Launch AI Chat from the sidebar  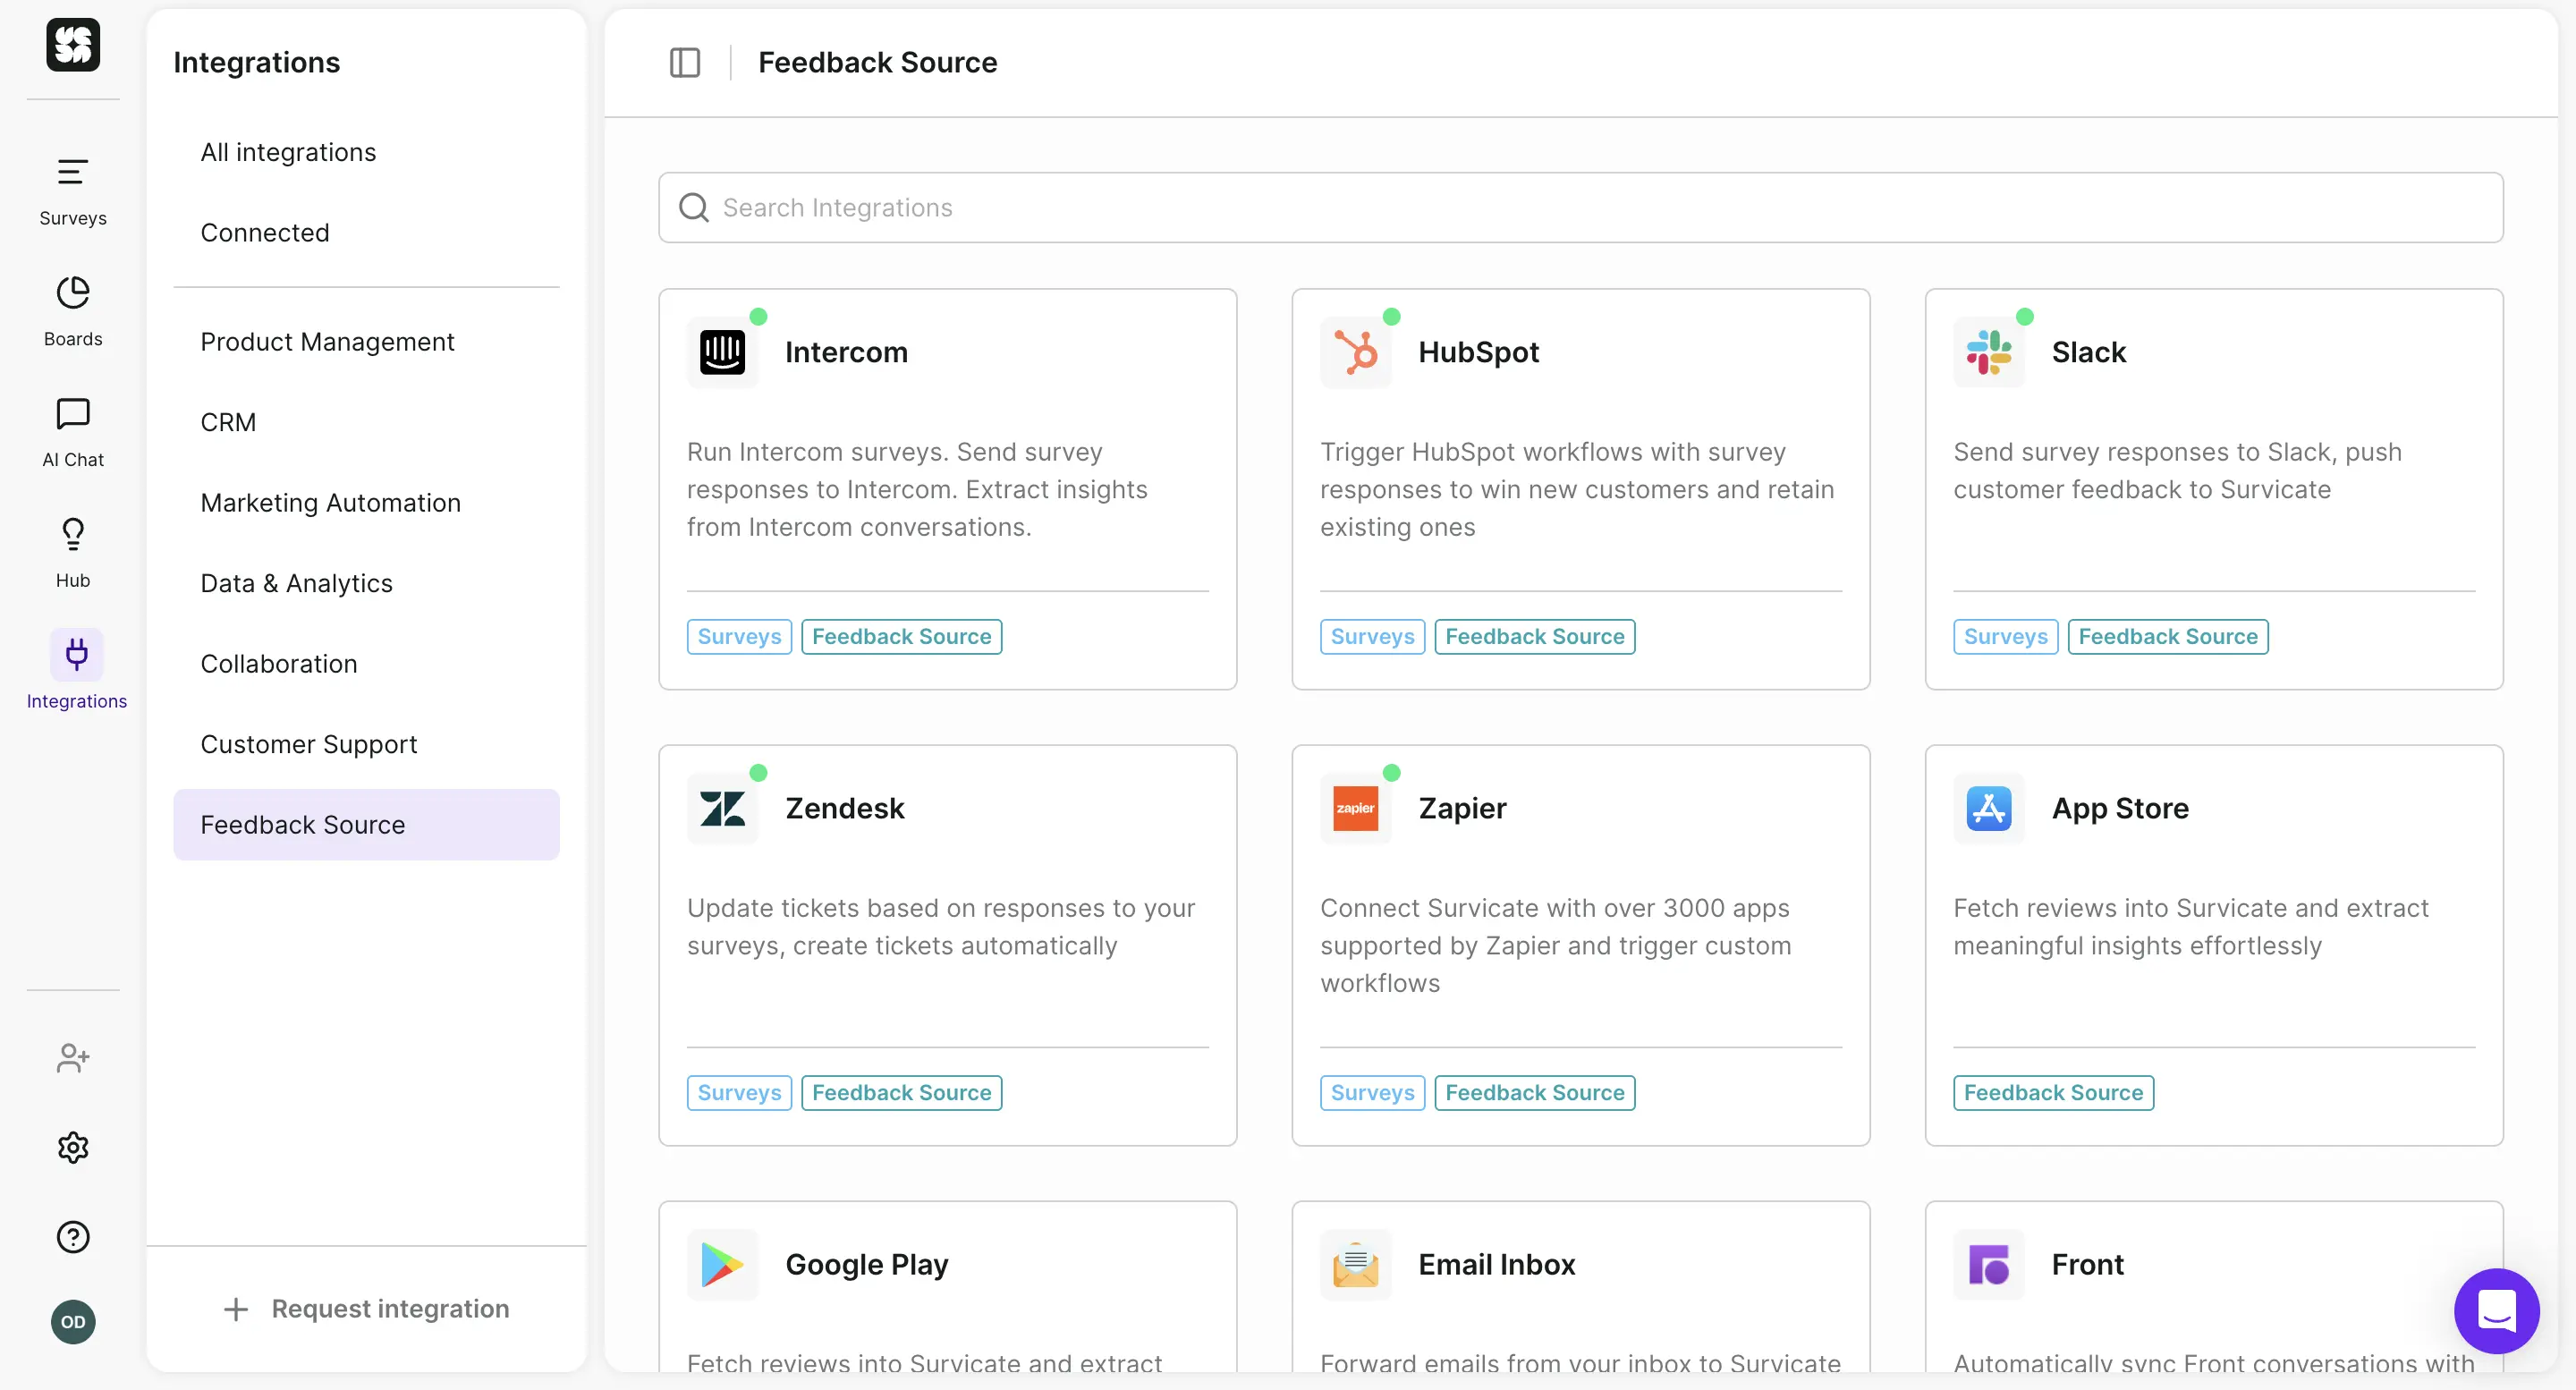[72, 432]
